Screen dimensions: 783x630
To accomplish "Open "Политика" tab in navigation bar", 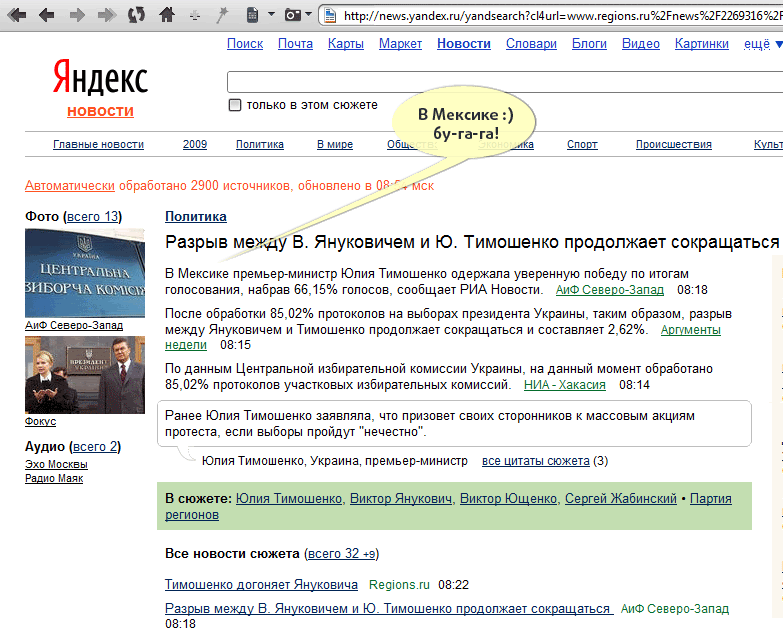I will [x=260, y=144].
